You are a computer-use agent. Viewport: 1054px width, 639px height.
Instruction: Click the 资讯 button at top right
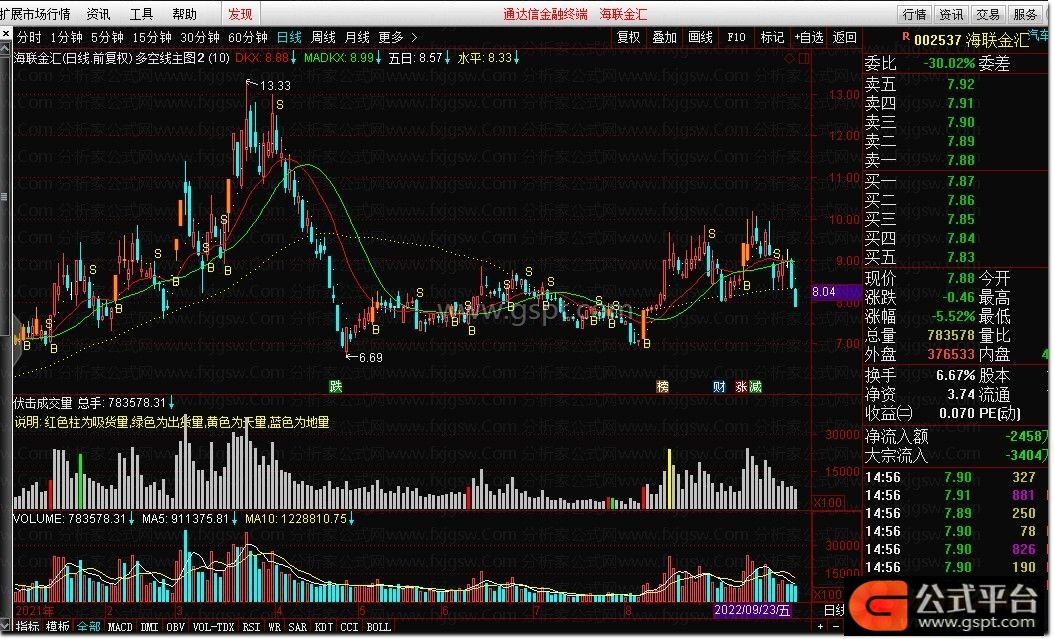[x=951, y=14]
